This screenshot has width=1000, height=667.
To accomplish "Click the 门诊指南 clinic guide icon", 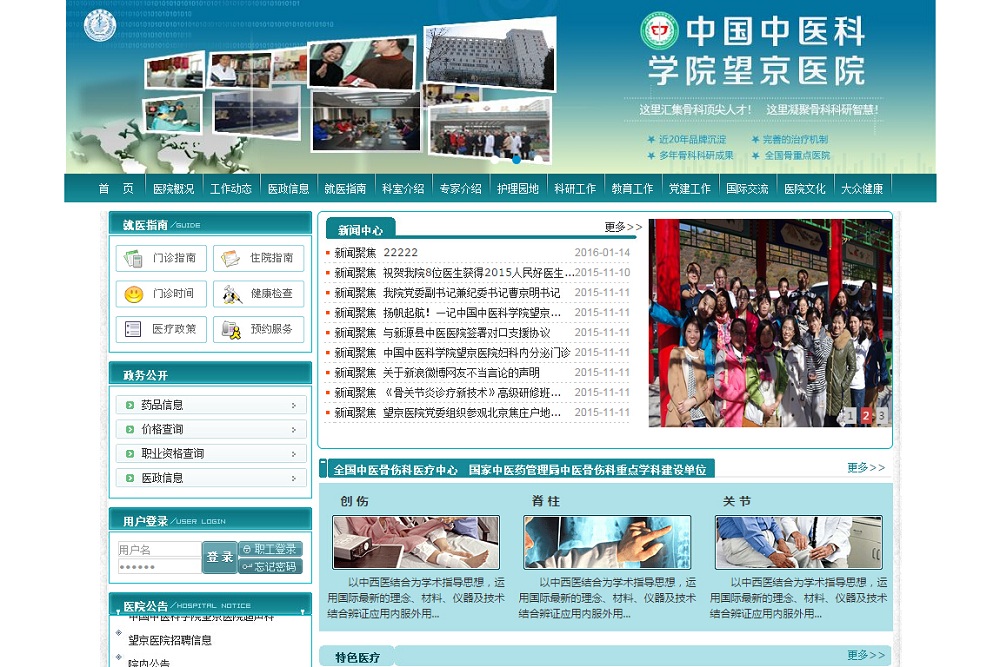I will [x=133, y=258].
